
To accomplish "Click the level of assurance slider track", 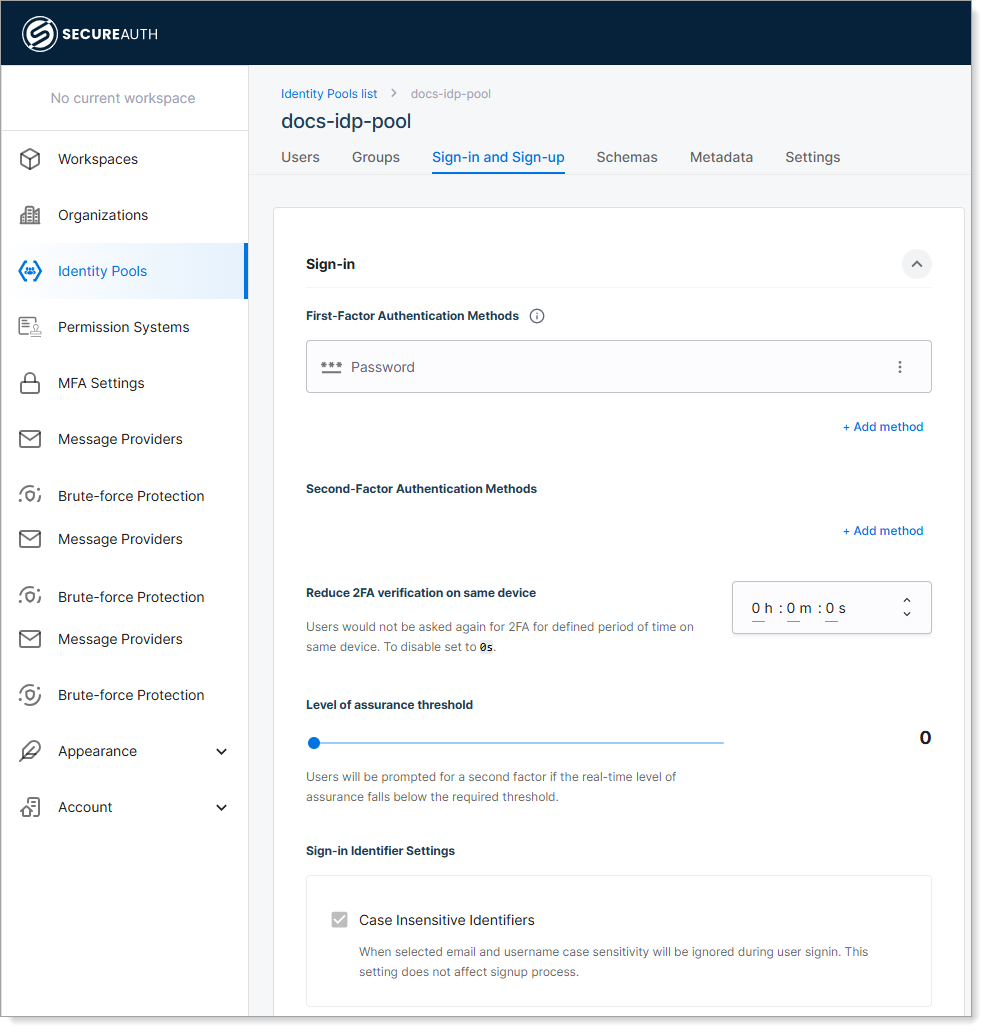I will pyautogui.click(x=515, y=743).
